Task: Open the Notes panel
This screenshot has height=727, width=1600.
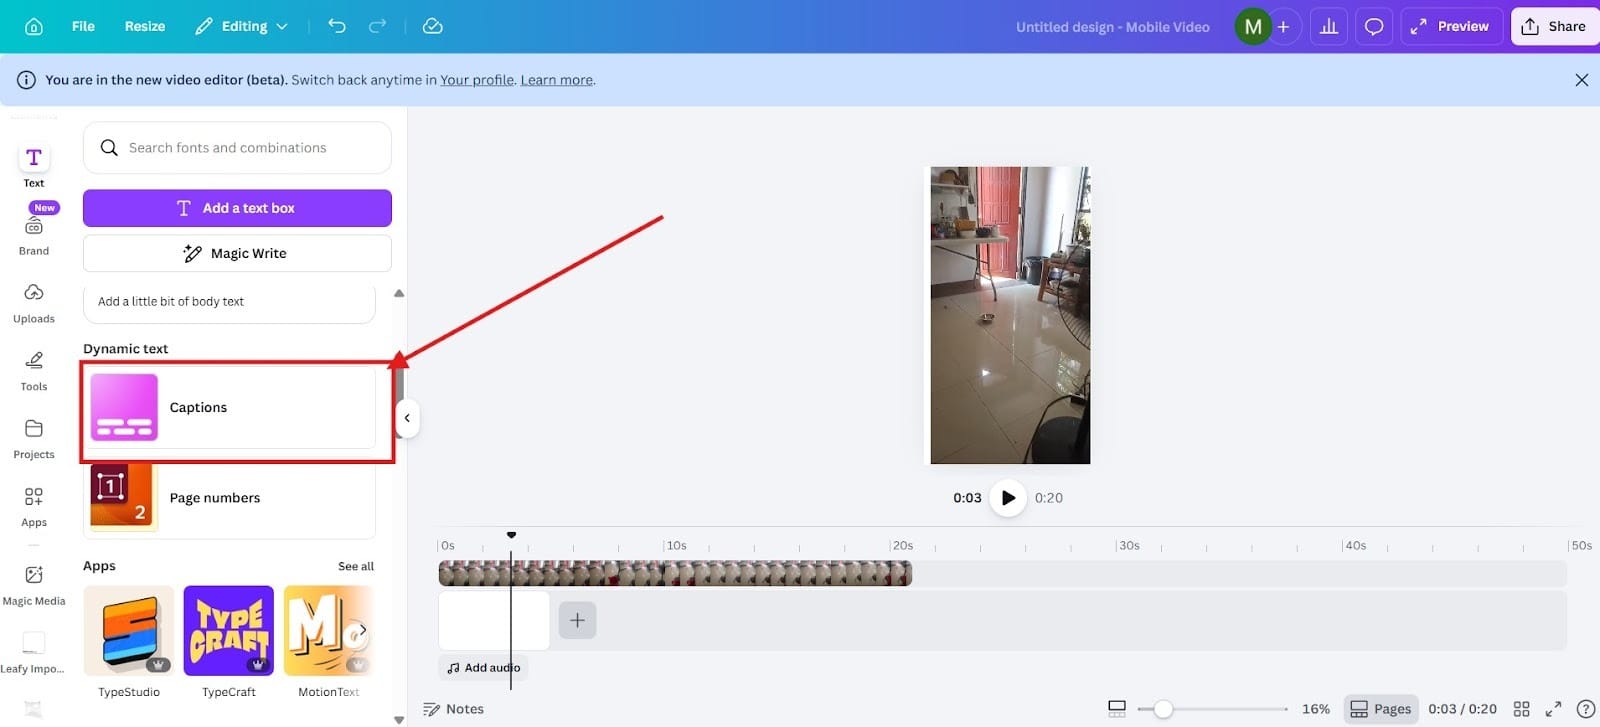Action: click(454, 709)
